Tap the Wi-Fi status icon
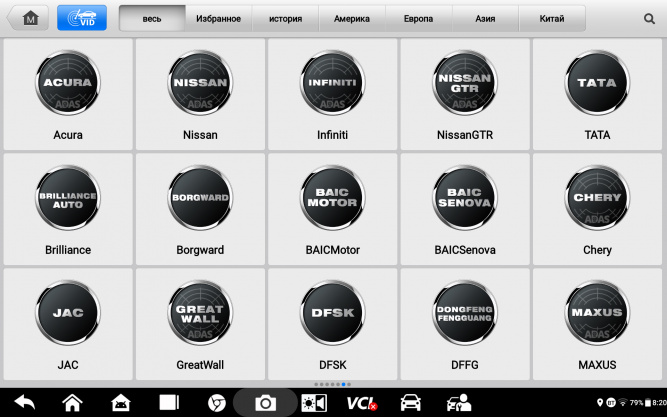Image resolution: width=667 pixels, height=417 pixels. 623,402
